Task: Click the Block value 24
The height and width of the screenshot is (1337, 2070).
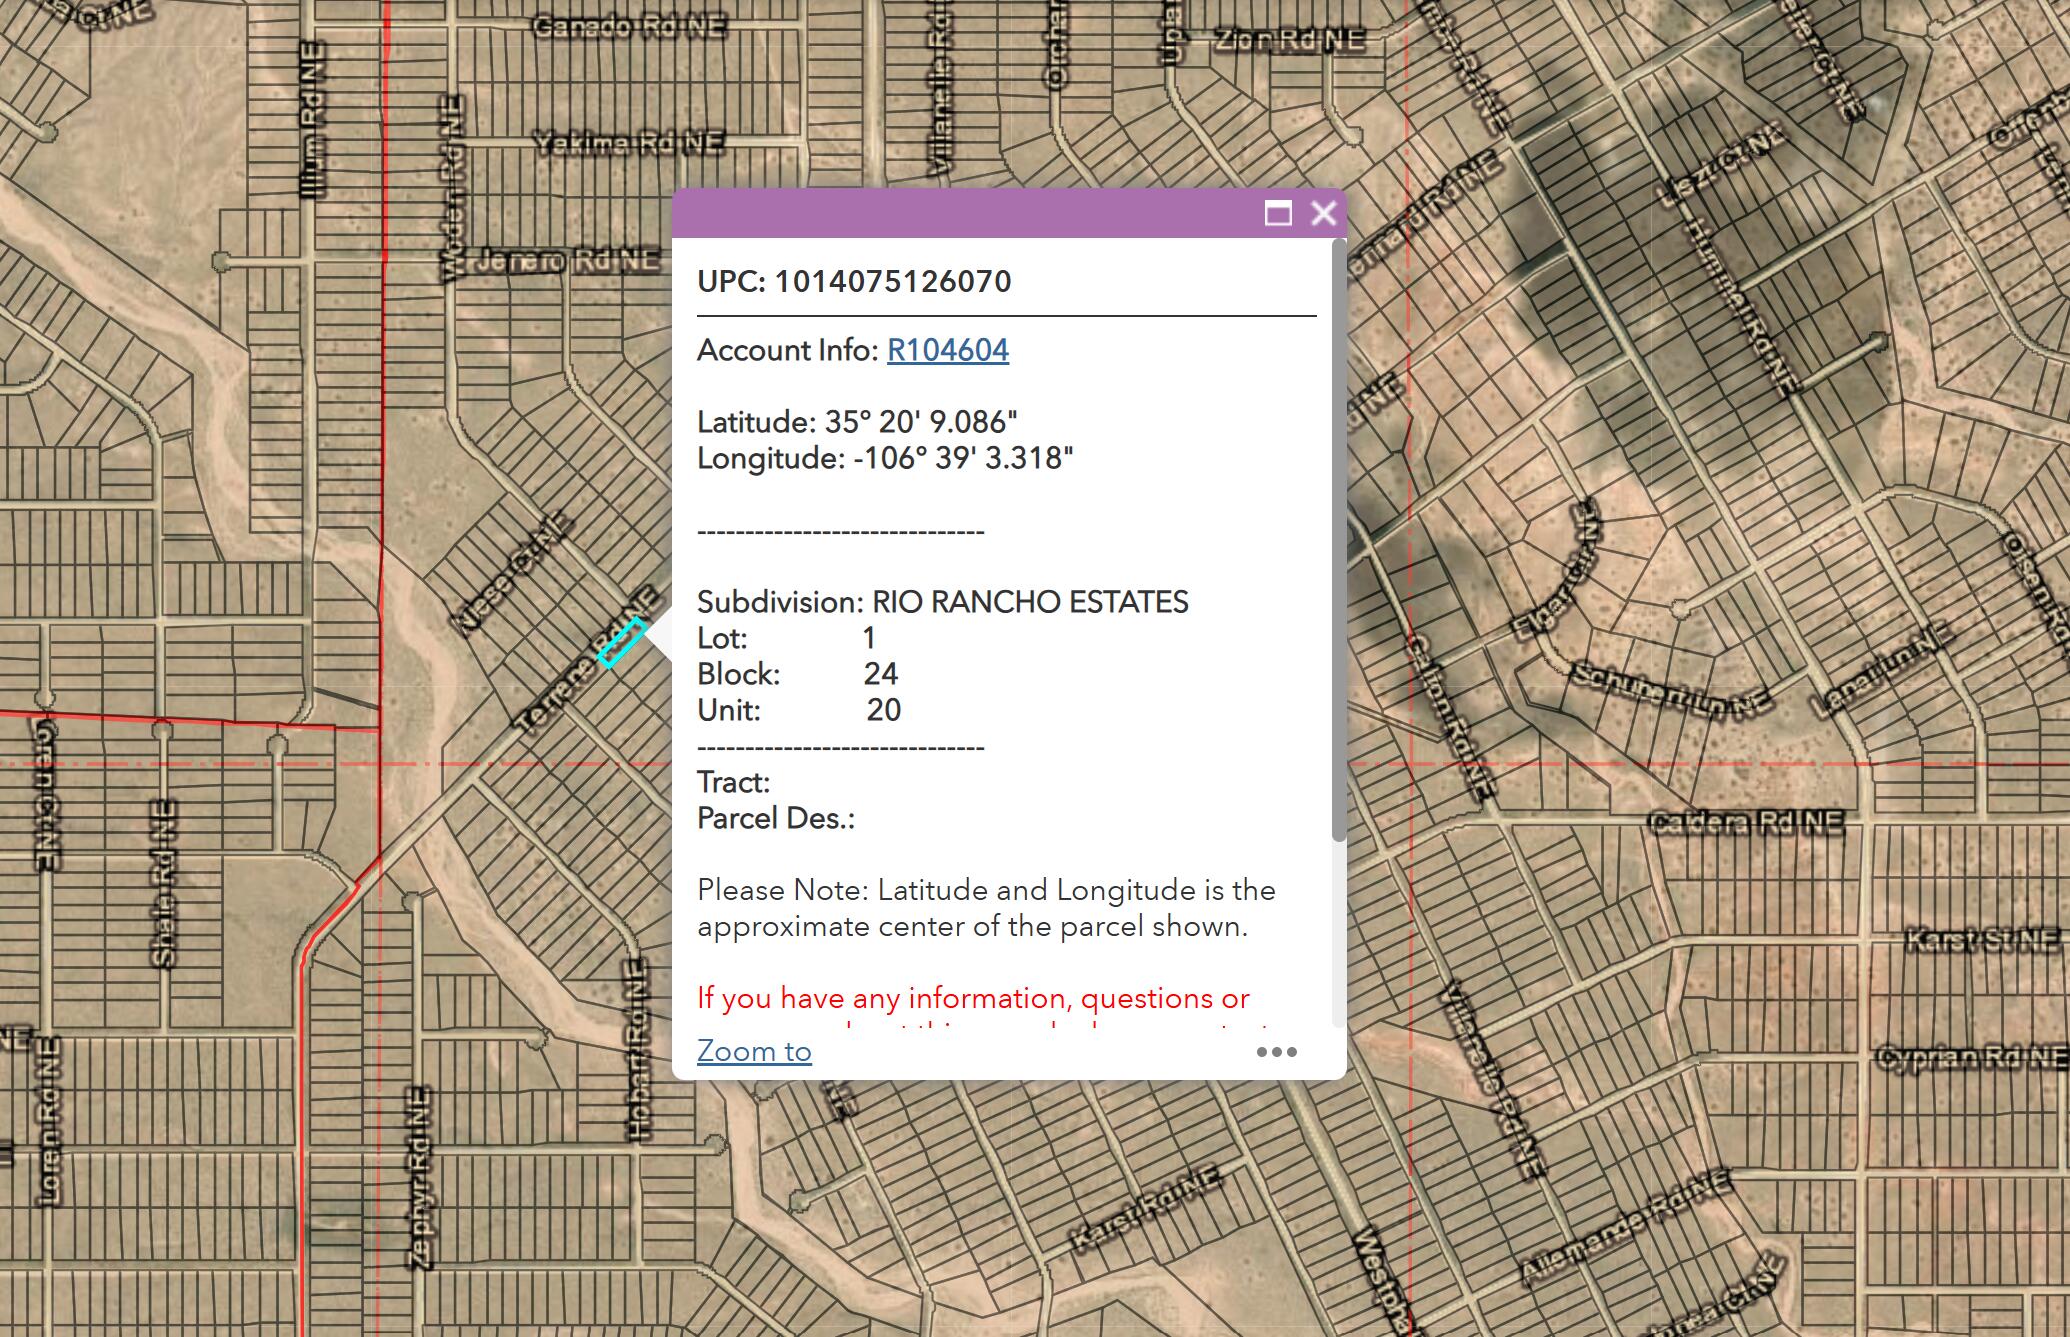Action: pyautogui.click(x=881, y=674)
